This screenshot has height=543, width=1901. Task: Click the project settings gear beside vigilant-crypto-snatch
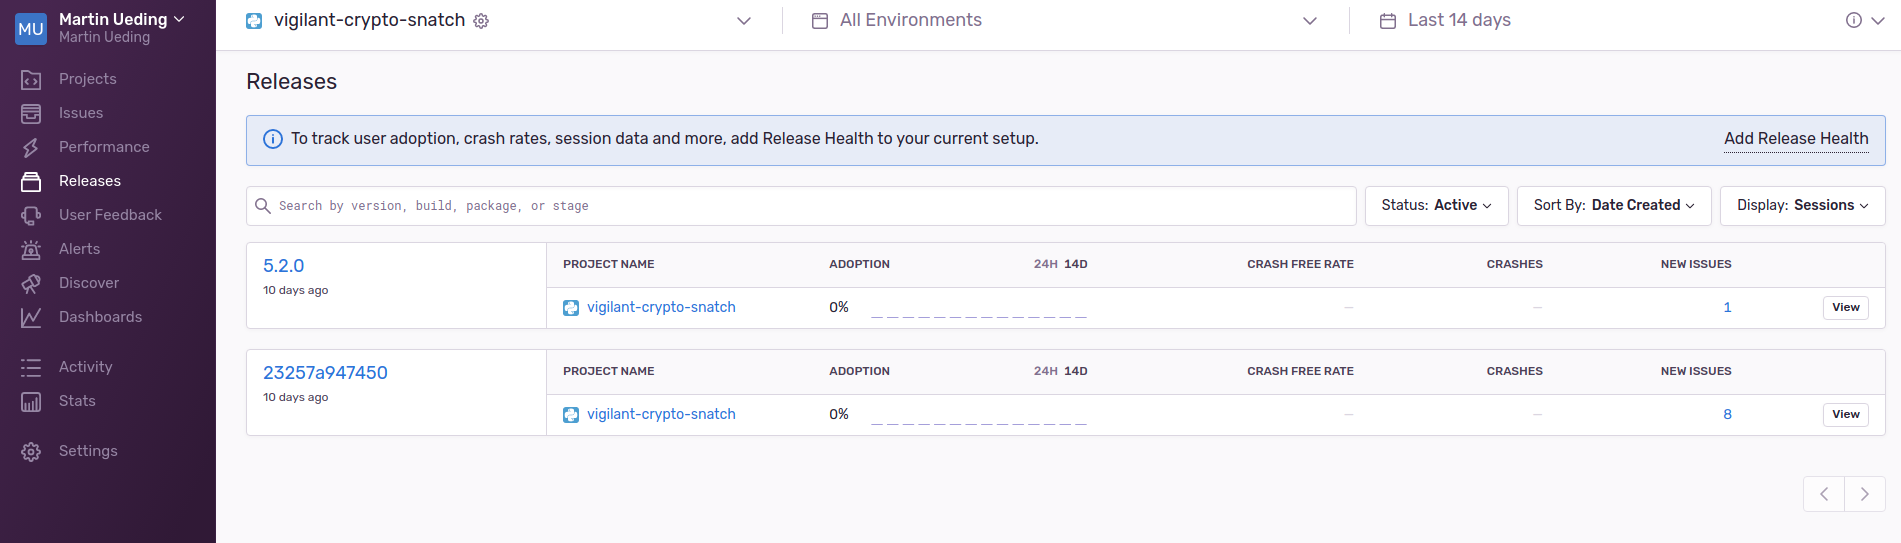coord(481,21)
